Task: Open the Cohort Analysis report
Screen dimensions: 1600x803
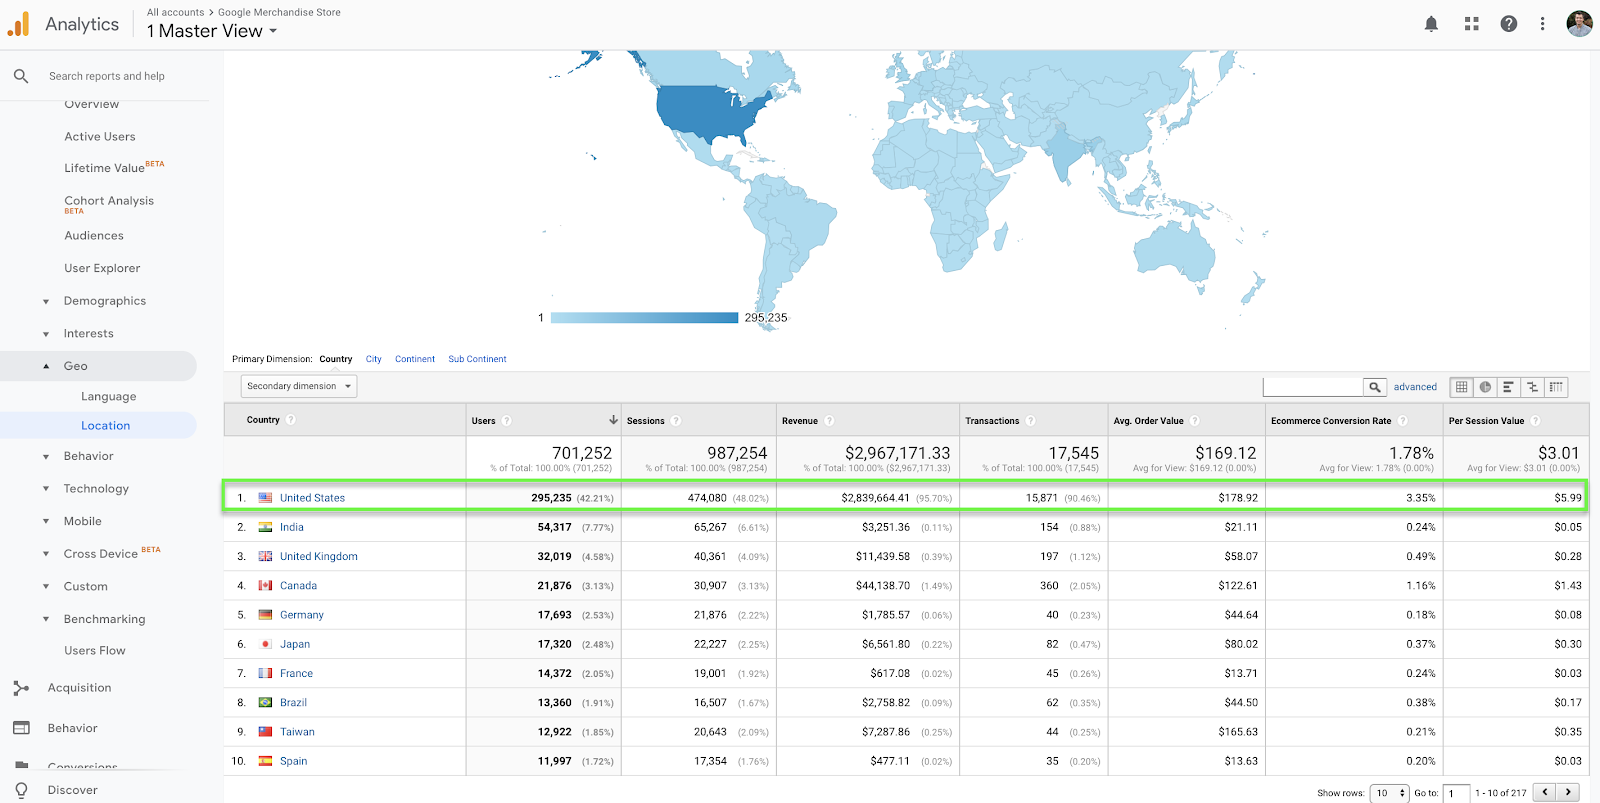Action: (109, 203)
